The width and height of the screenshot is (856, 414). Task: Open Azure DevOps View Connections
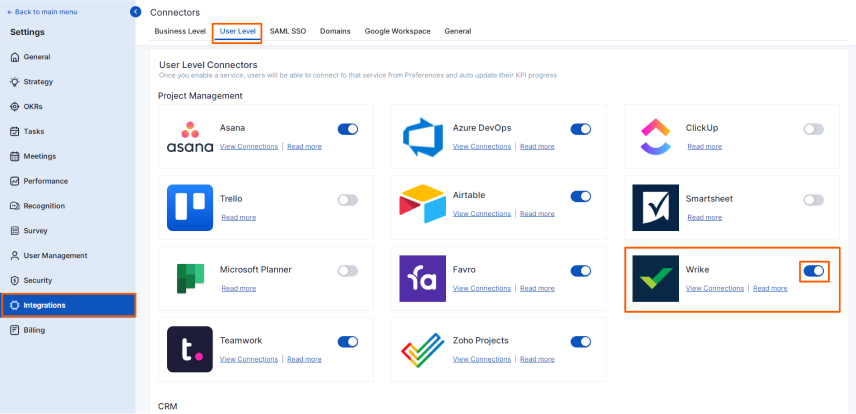[x=482, y=146]
